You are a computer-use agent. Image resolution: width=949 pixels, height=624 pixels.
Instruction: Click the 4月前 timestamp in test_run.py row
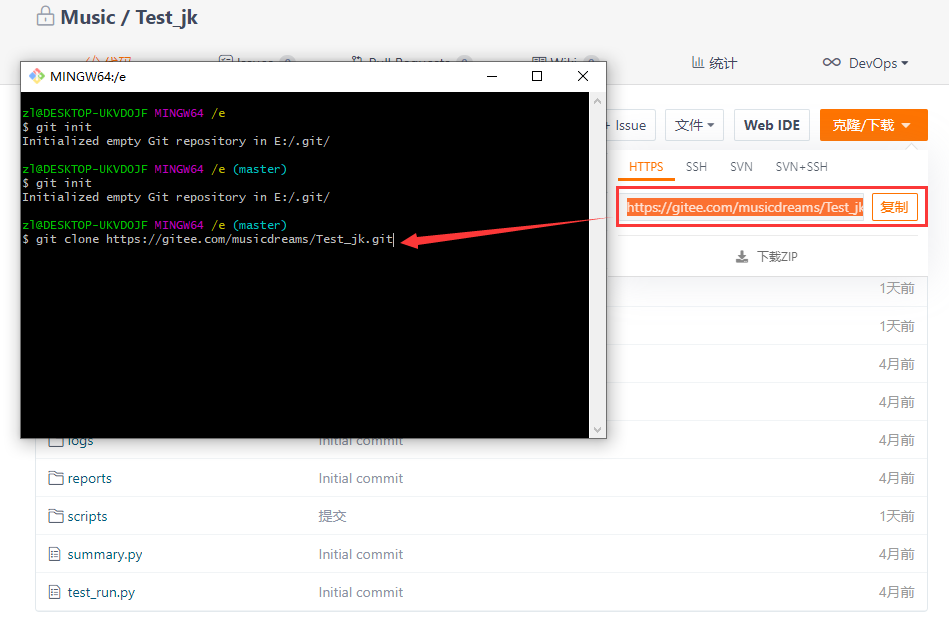(896, 593)
